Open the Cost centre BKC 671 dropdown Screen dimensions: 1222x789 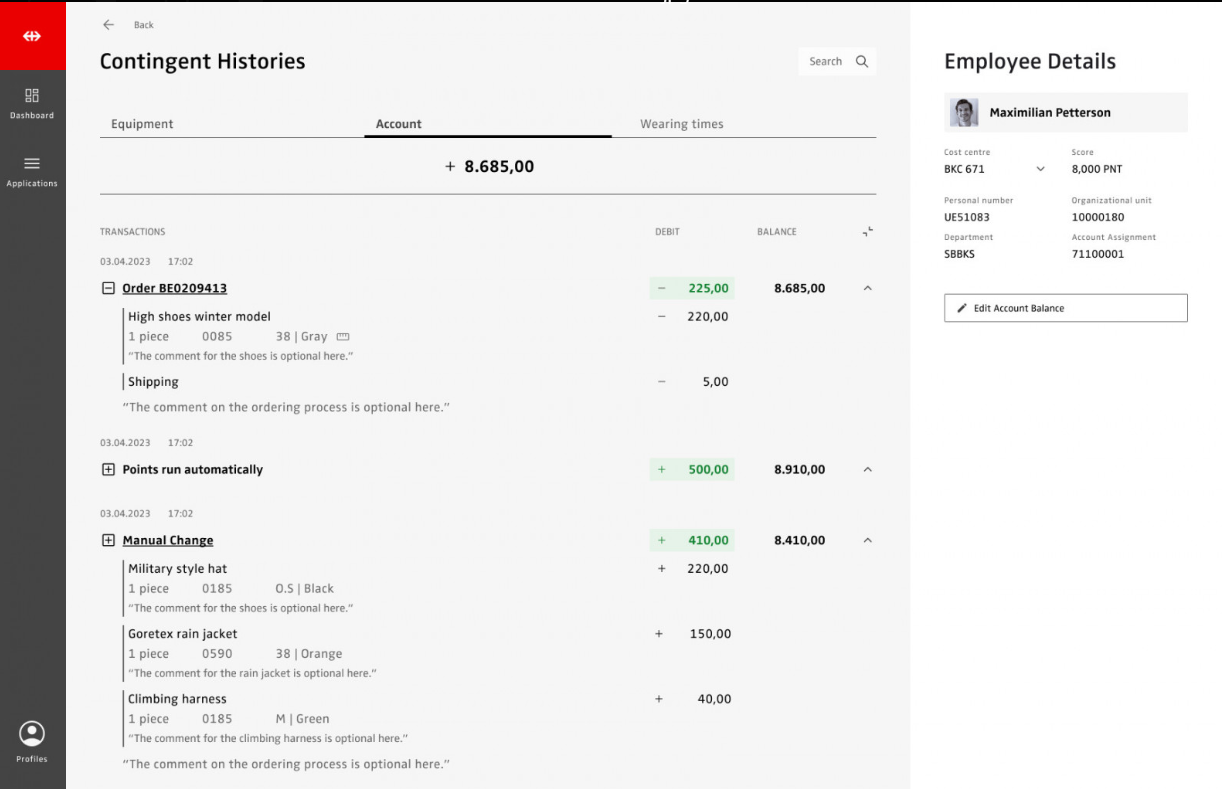click(1040, 170)
